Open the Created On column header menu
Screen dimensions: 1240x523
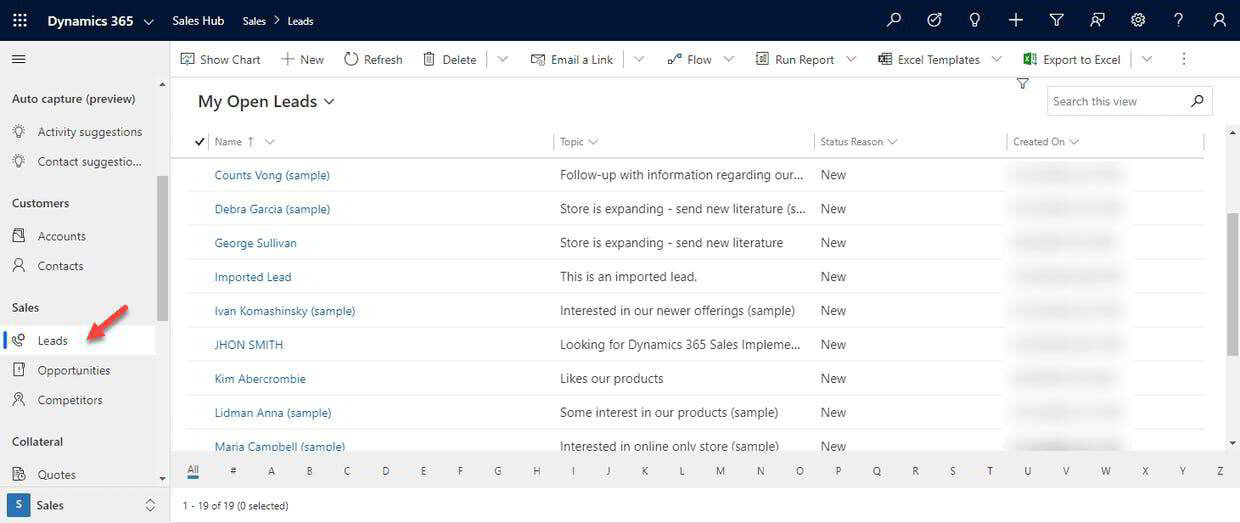[x=1046, y=142]
